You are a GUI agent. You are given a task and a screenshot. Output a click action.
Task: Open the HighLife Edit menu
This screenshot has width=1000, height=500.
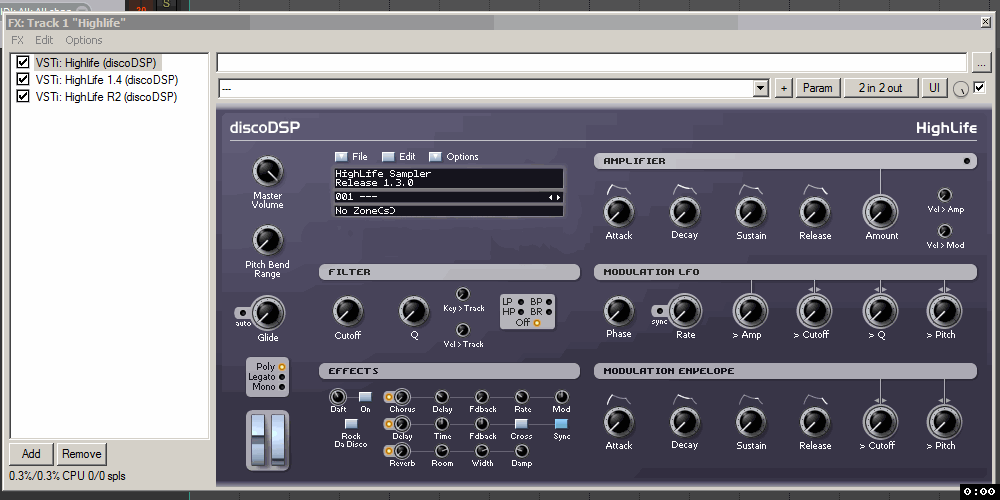388,157
